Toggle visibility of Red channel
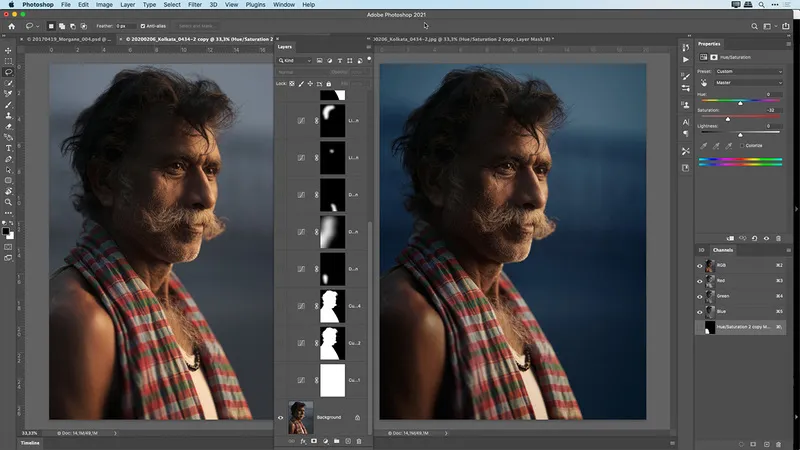Image resolution: width=800 pixels, height=450 pixels. coord(700,281)
